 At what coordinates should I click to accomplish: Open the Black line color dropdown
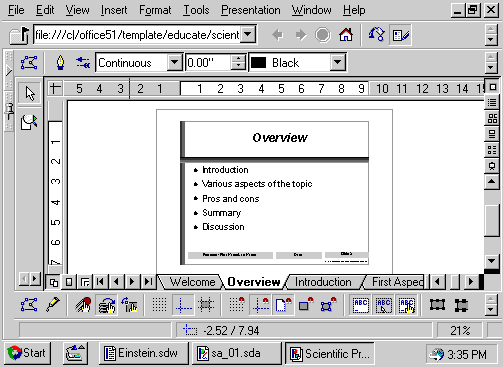tap(337, 62)
